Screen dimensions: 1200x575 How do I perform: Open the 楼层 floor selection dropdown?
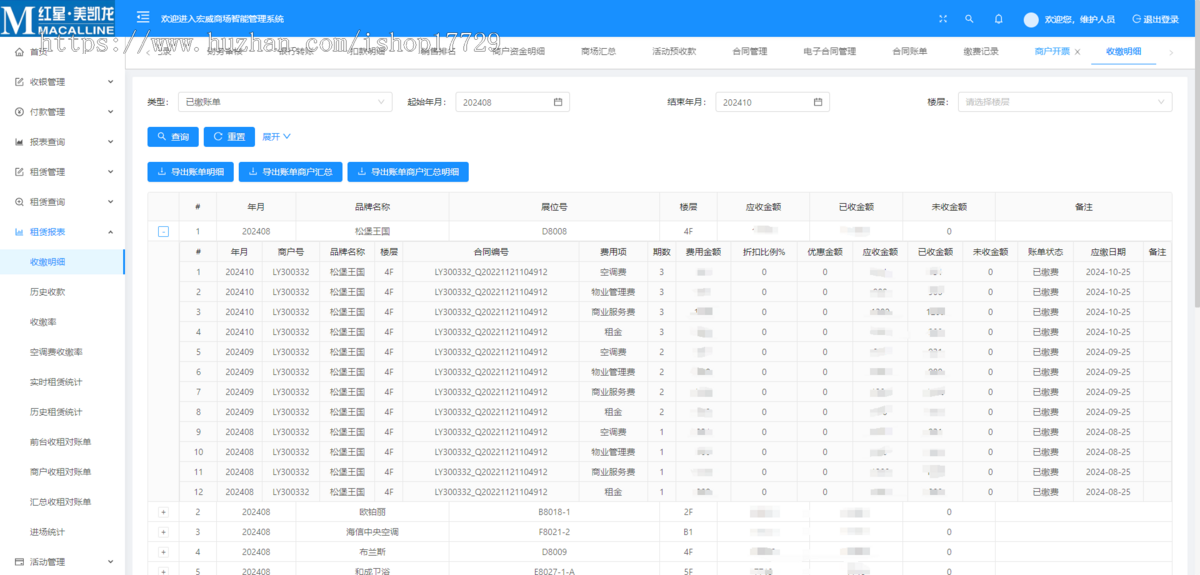coord(1064,102)
